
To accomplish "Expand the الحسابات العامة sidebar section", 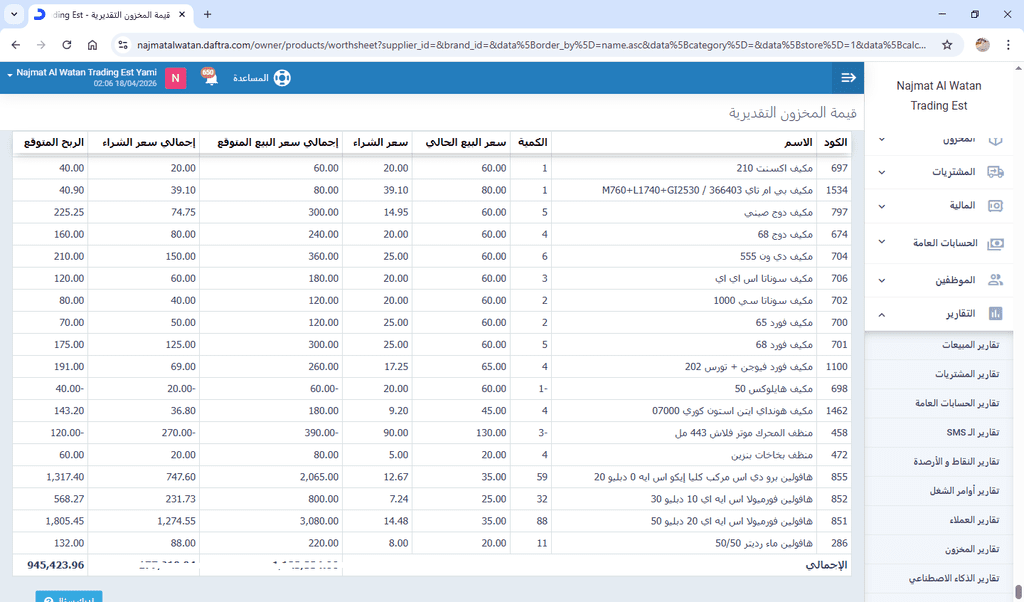I will (881, 243).
